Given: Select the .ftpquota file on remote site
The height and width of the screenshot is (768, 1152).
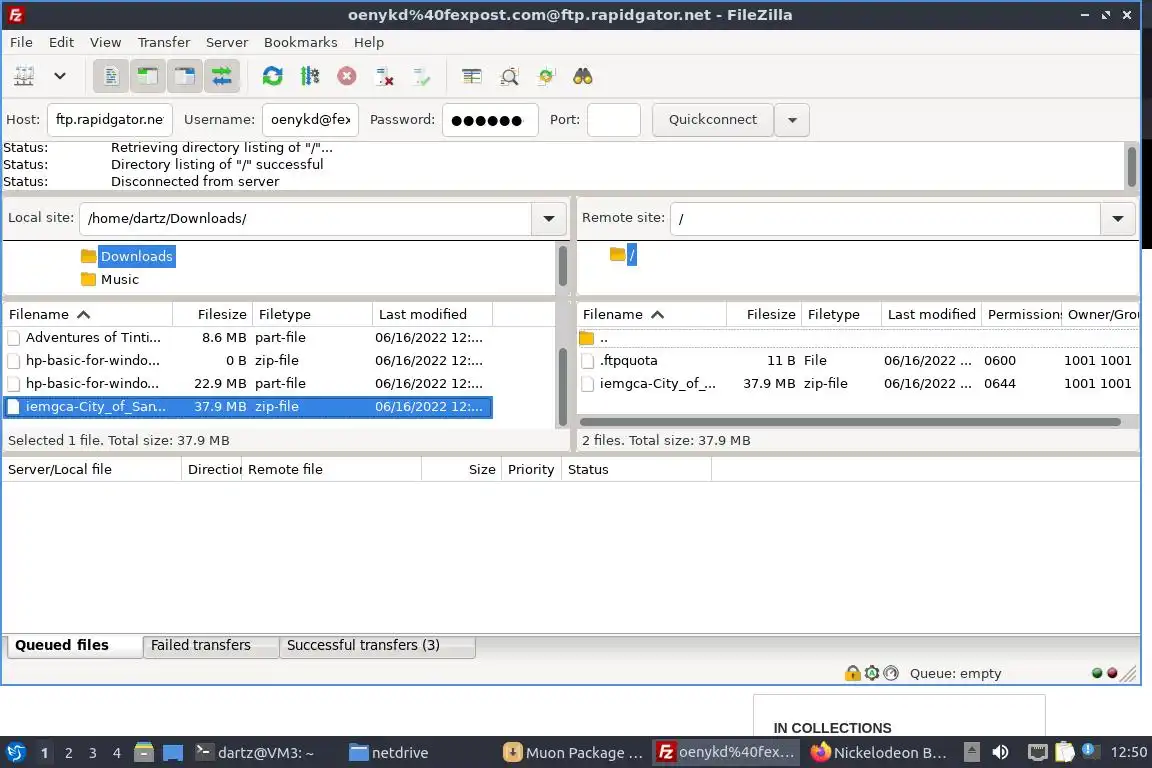Looking at the screenshot, I should point(858,360).
